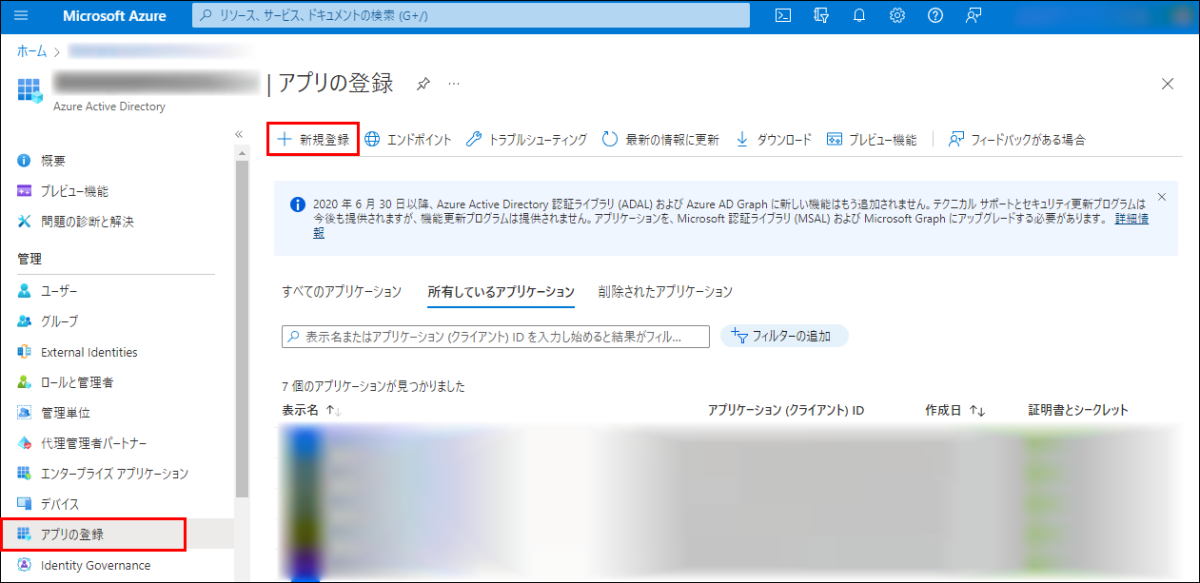Click the top search bar for resources
Screen dimensions: 1200x583
pyautogui.click(x=471, y=15)
